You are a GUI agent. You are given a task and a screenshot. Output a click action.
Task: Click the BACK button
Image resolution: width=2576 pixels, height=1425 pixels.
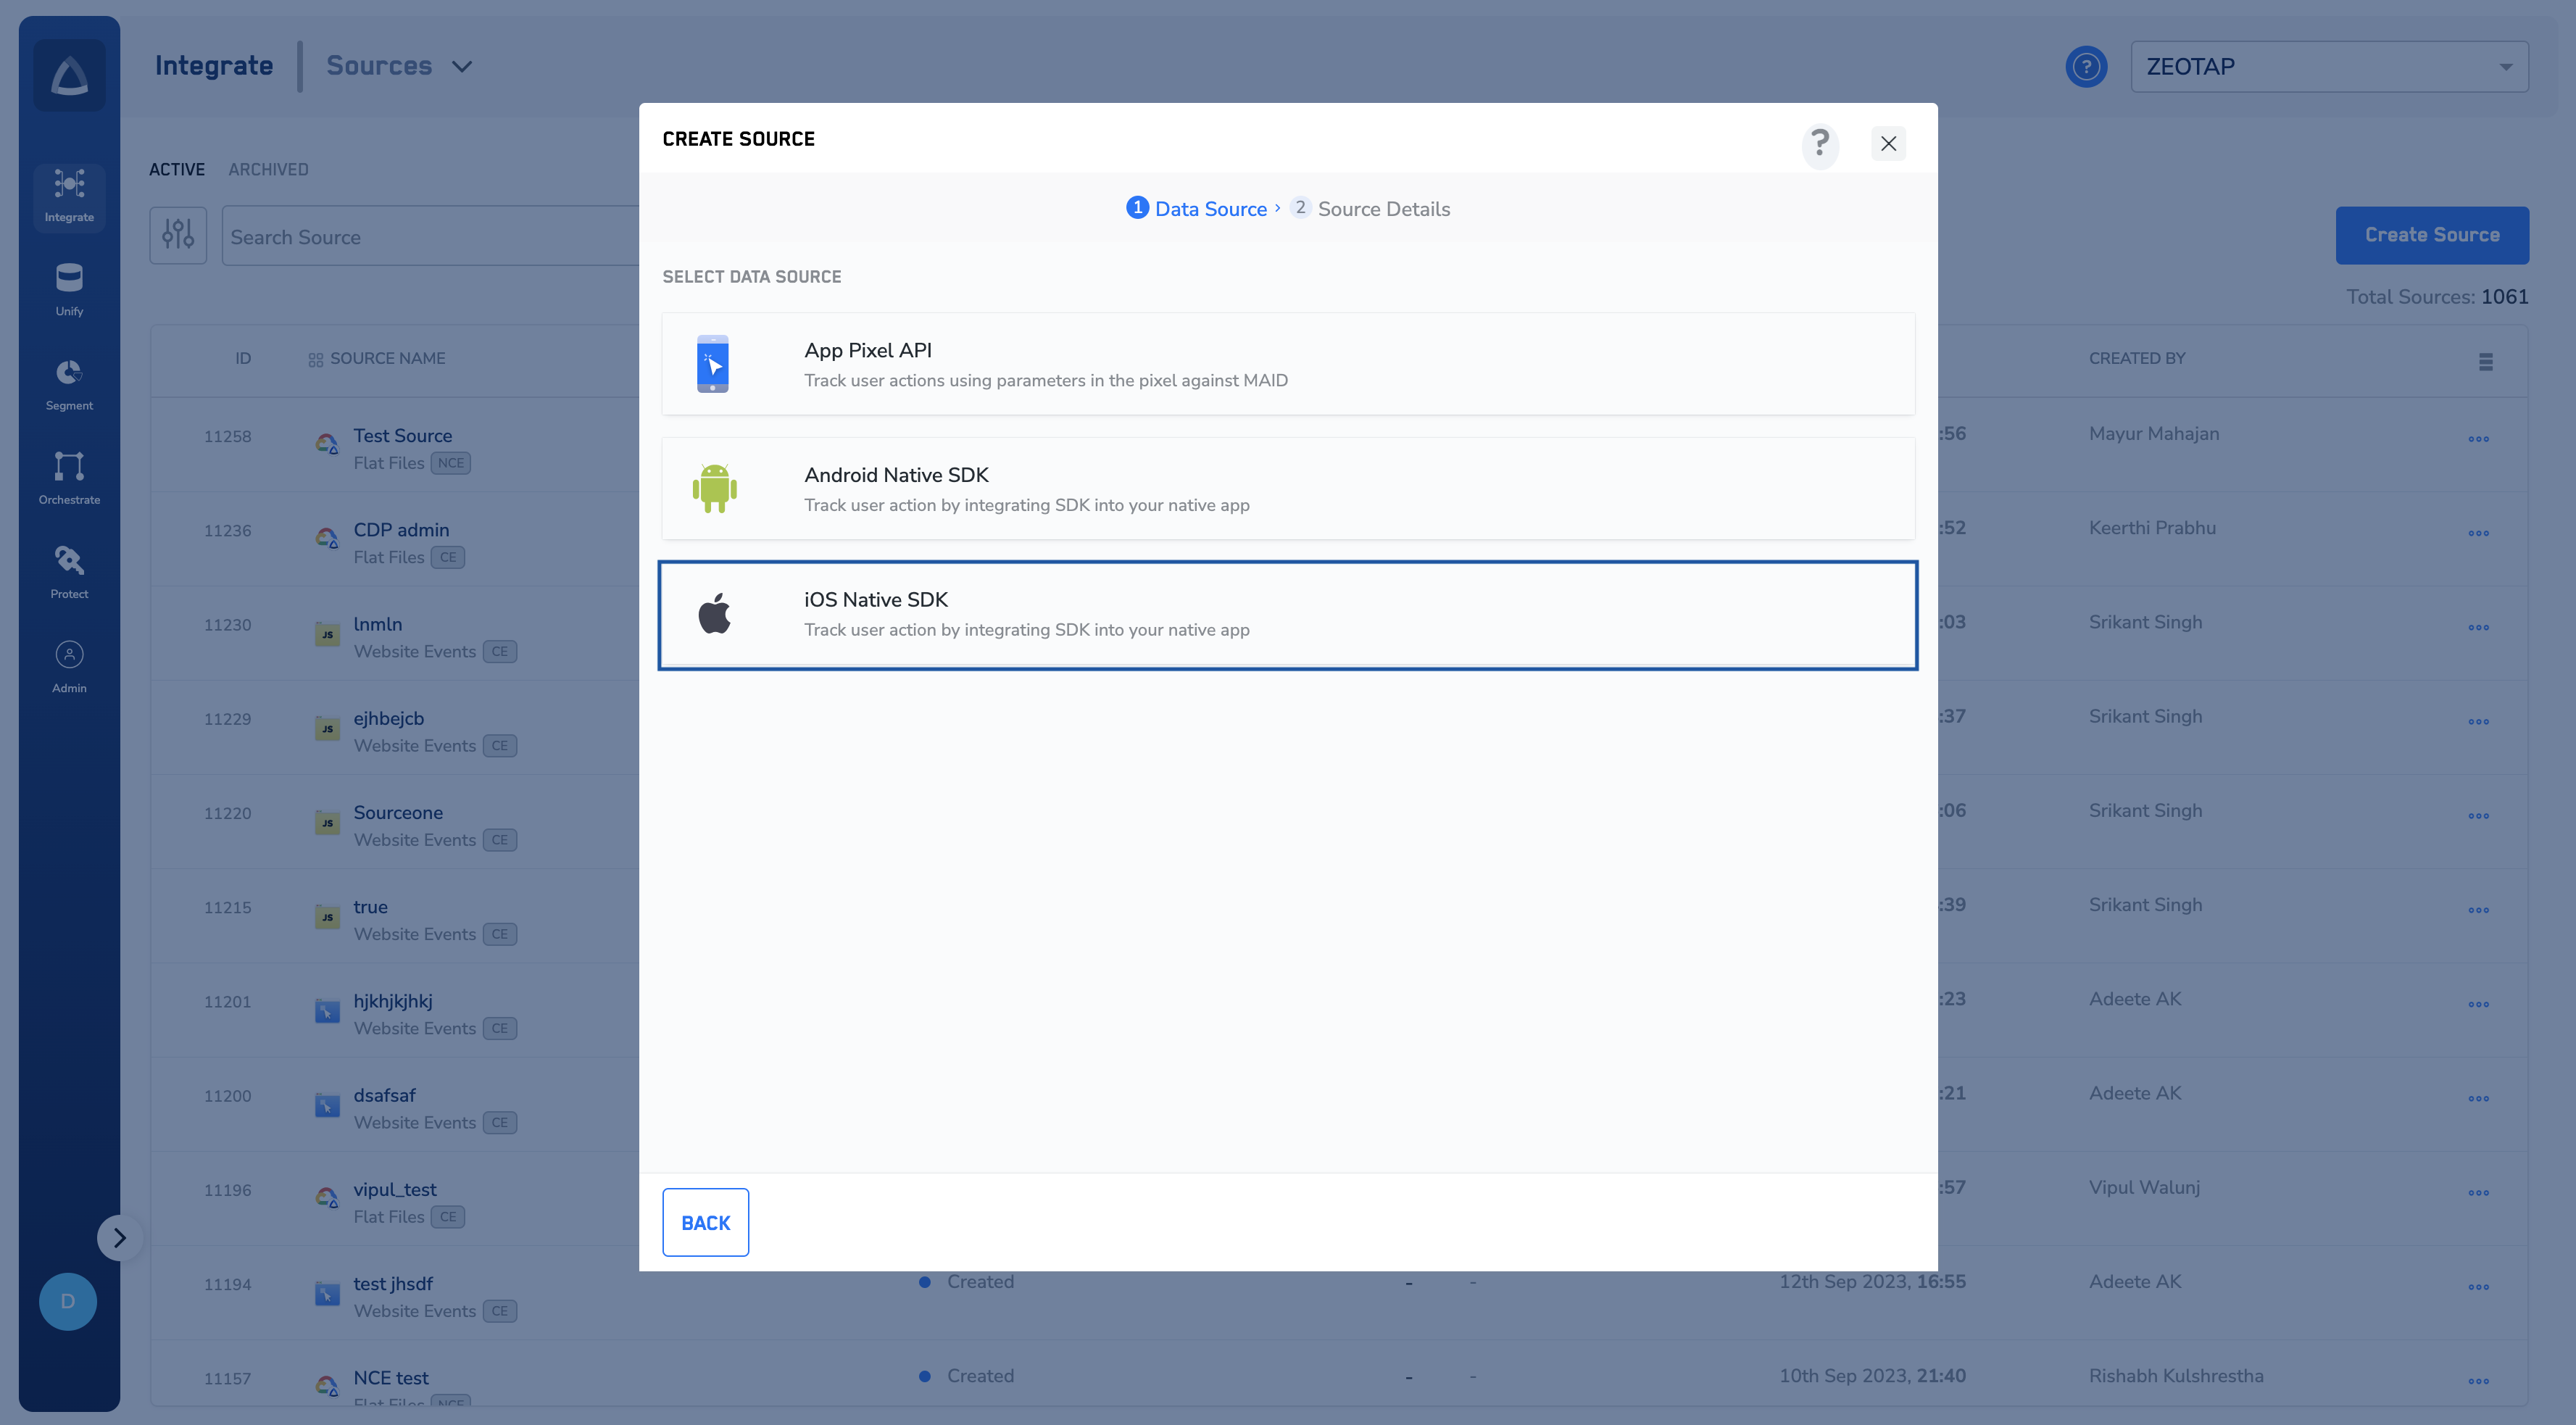(x=705, y=1222)
